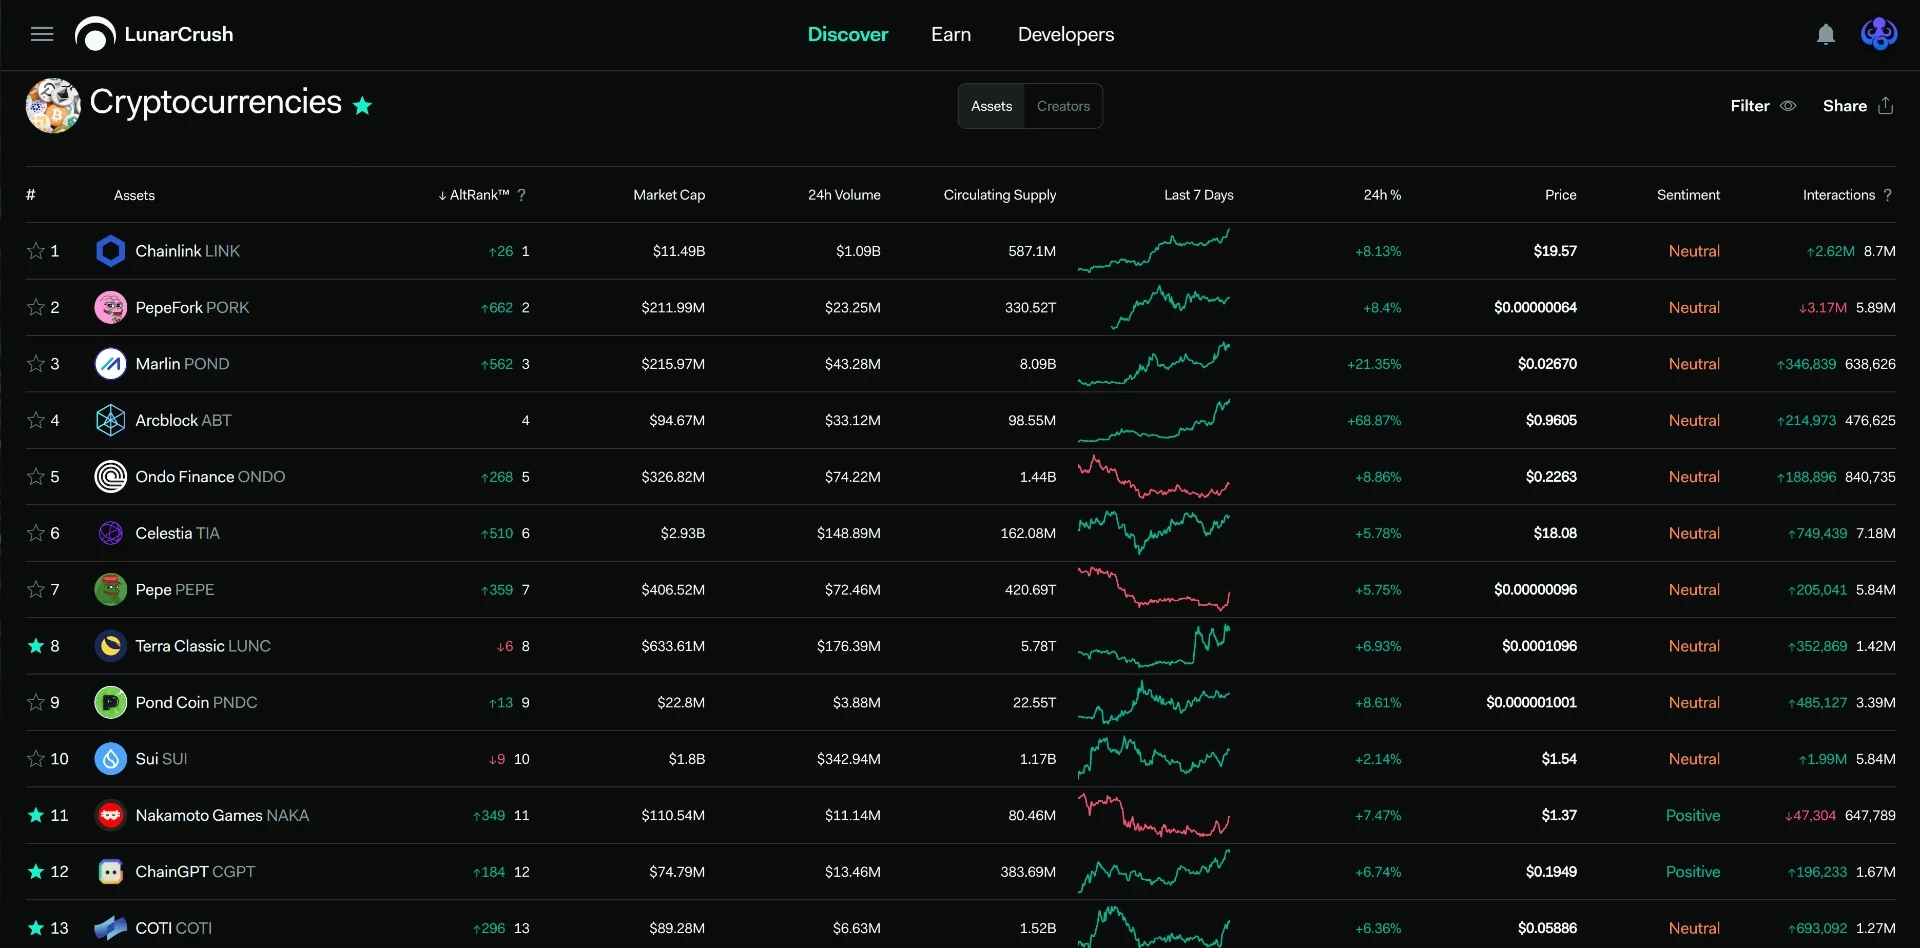Click the LunarCrush logo
The height and width of the screenshot is (948, 1920).
point(154,34)
